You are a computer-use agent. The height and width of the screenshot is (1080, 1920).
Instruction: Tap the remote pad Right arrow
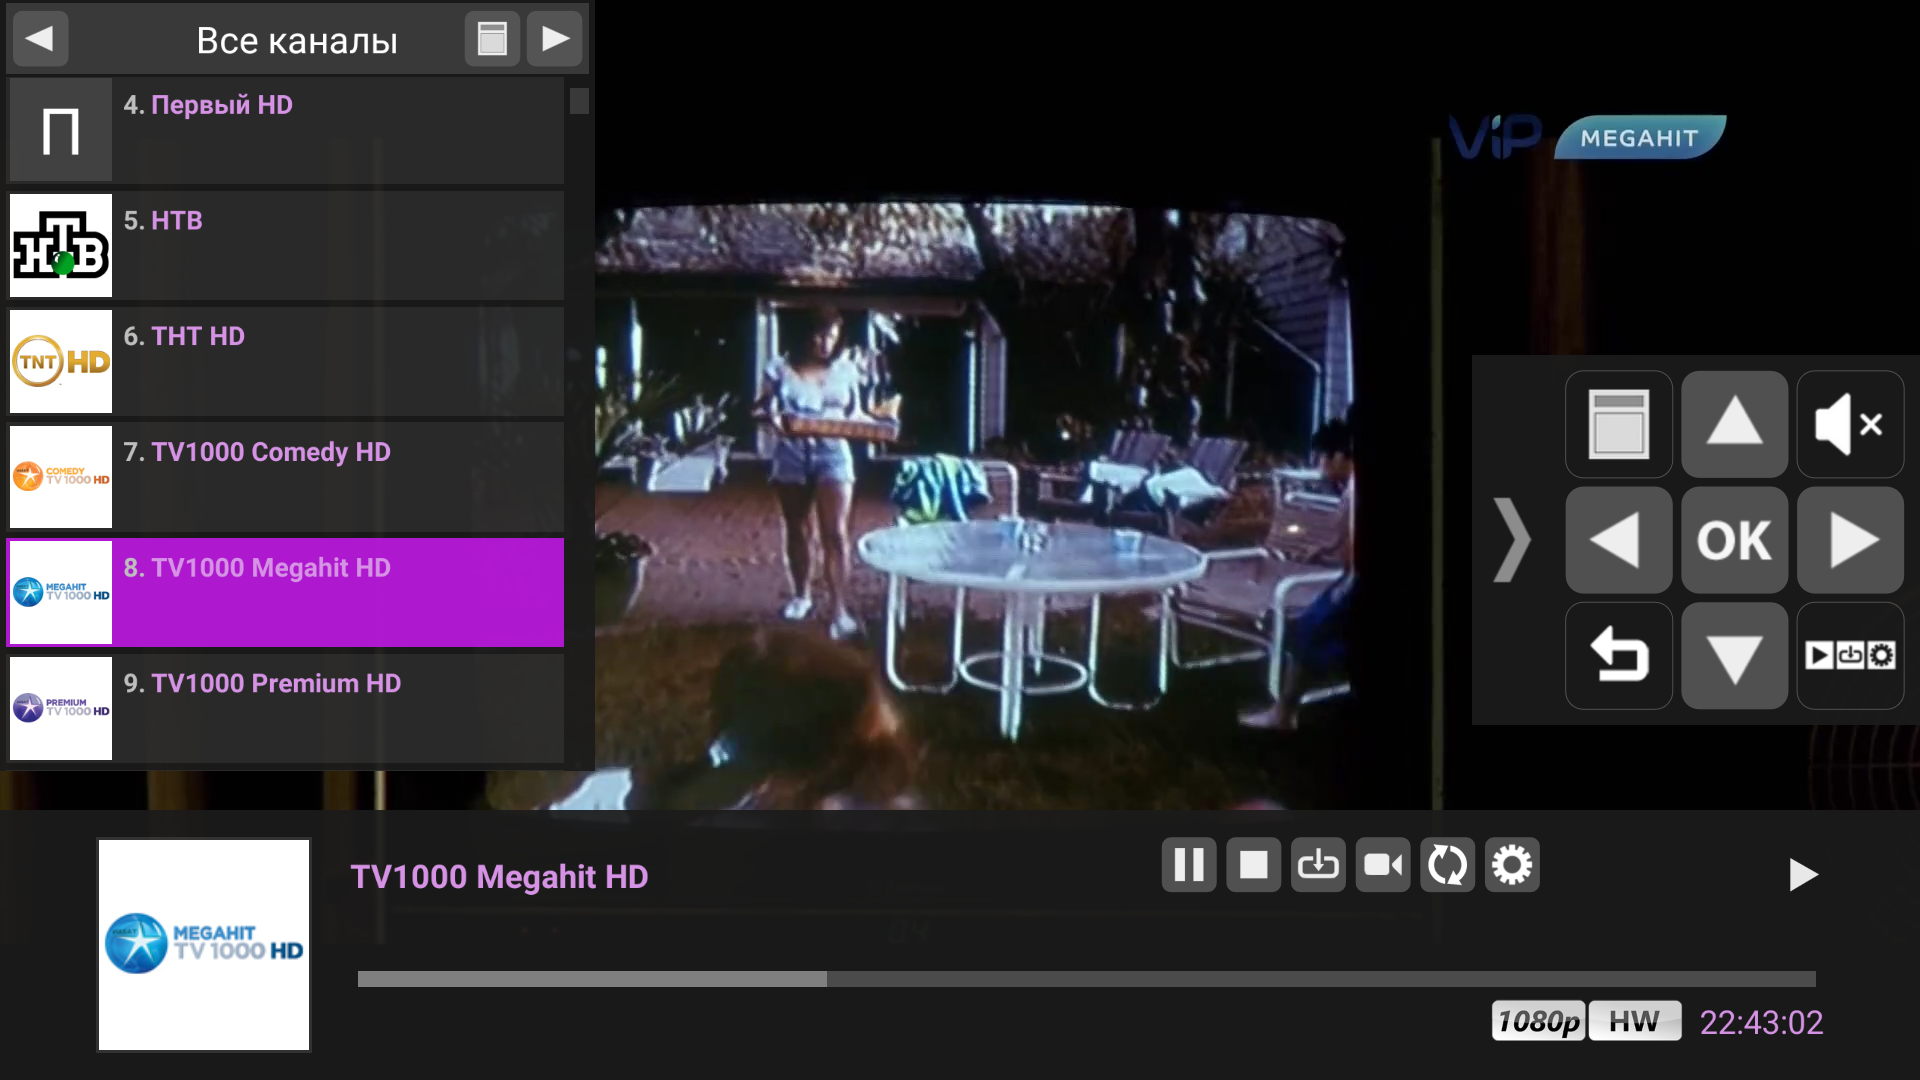coord(1850,540)
